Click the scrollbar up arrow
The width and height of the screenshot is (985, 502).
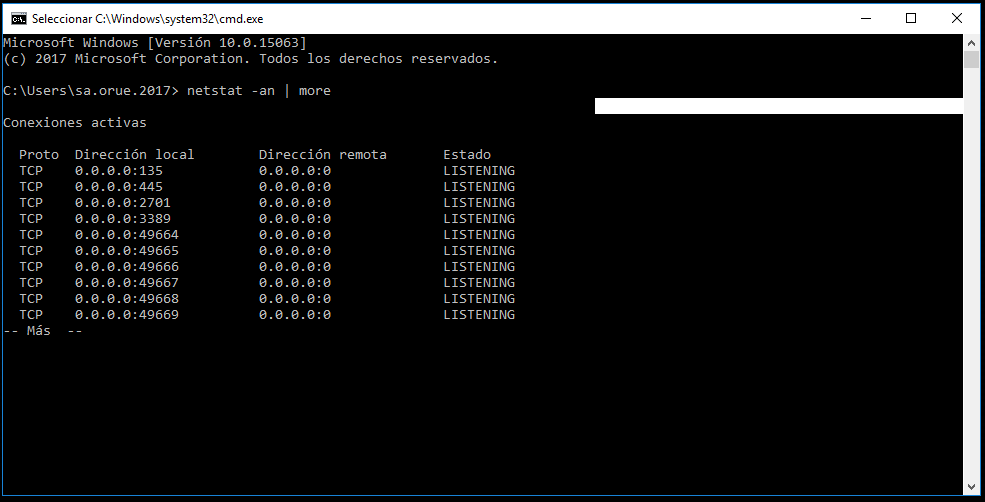point(971,43)
